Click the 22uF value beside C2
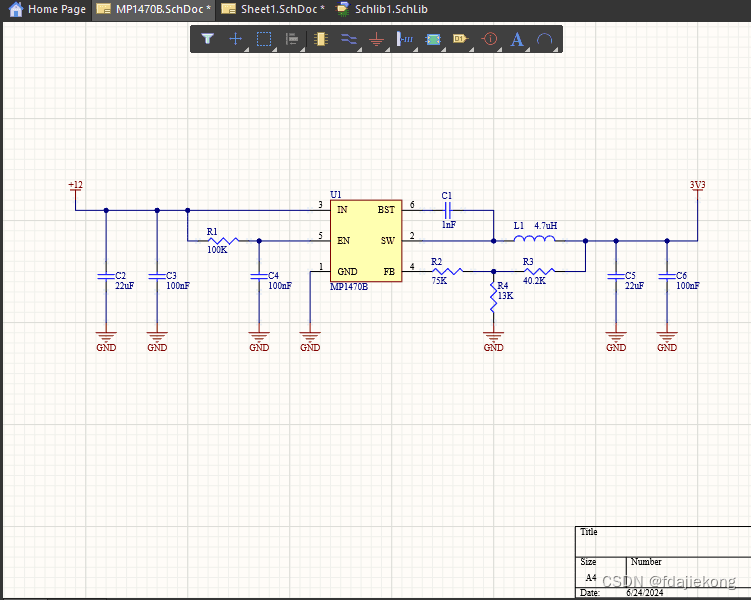 125,285
